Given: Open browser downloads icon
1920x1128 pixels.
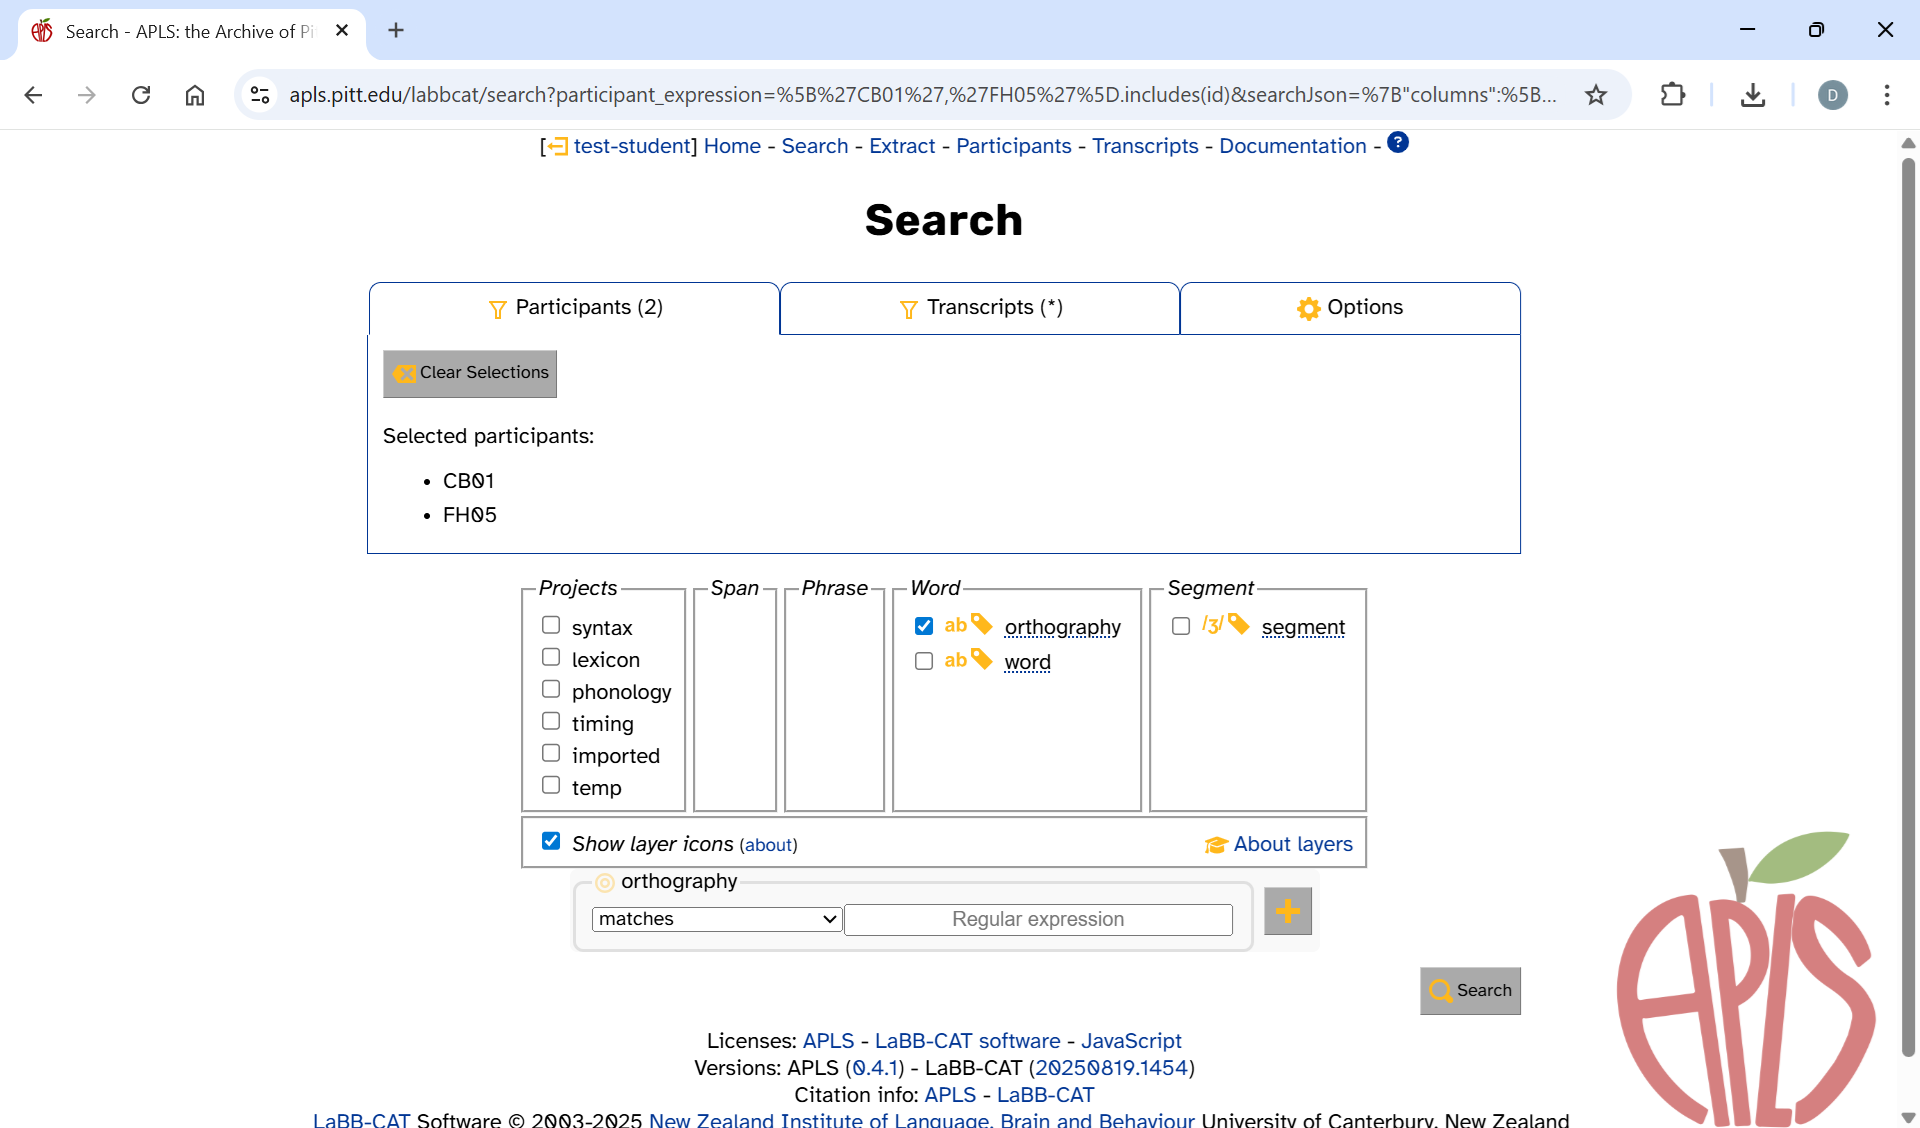Looking at the screenshot, I should click(1752, 95).
